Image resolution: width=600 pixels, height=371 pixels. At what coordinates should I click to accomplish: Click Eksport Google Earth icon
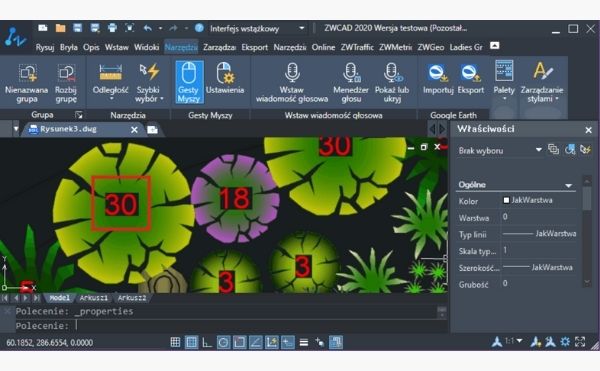(x=470, y=79)
